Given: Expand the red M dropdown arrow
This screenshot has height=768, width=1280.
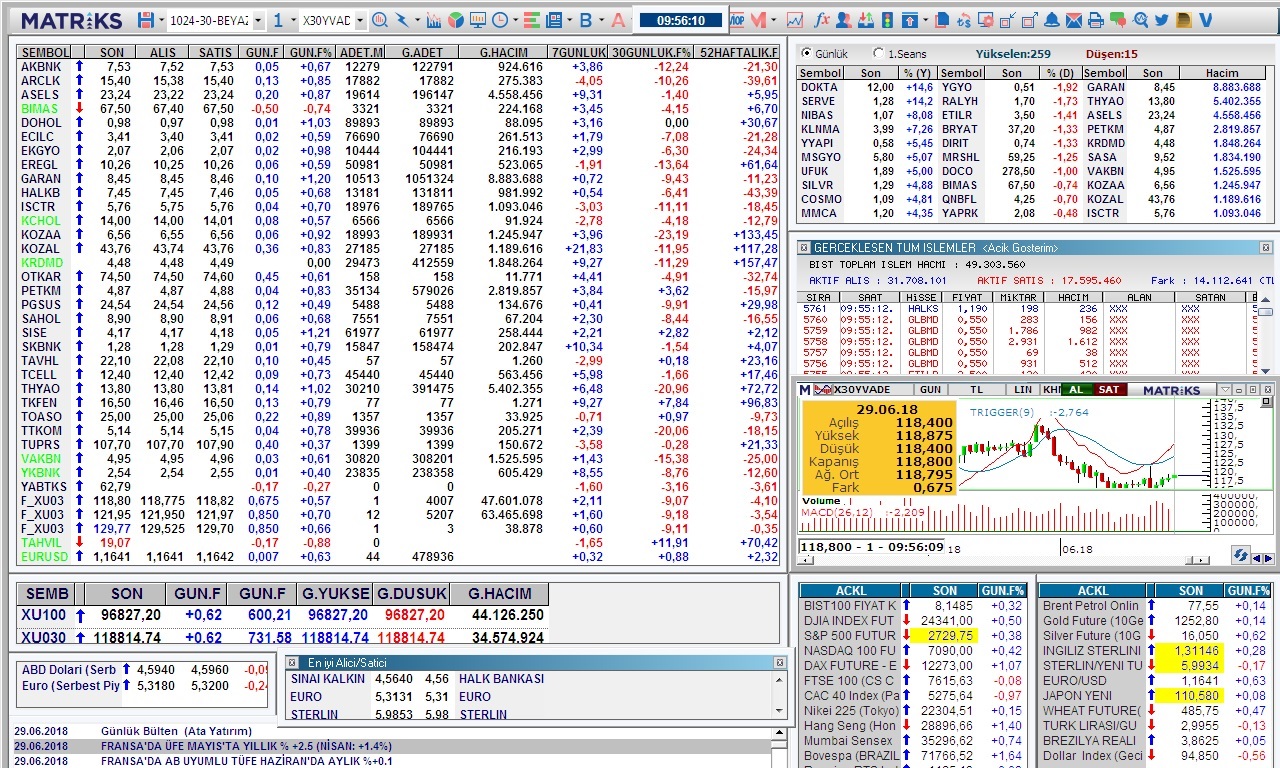Looking at the screenshot, I should tap(774, 20).
